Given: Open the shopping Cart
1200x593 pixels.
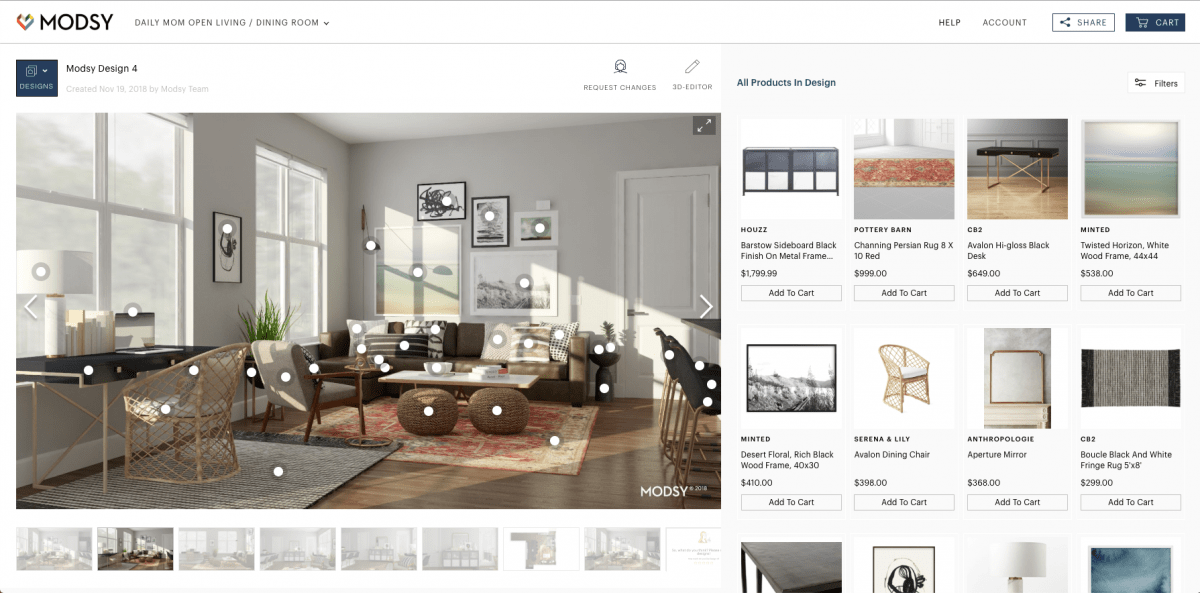Looking at the screenshot, I should point(1155,22).
